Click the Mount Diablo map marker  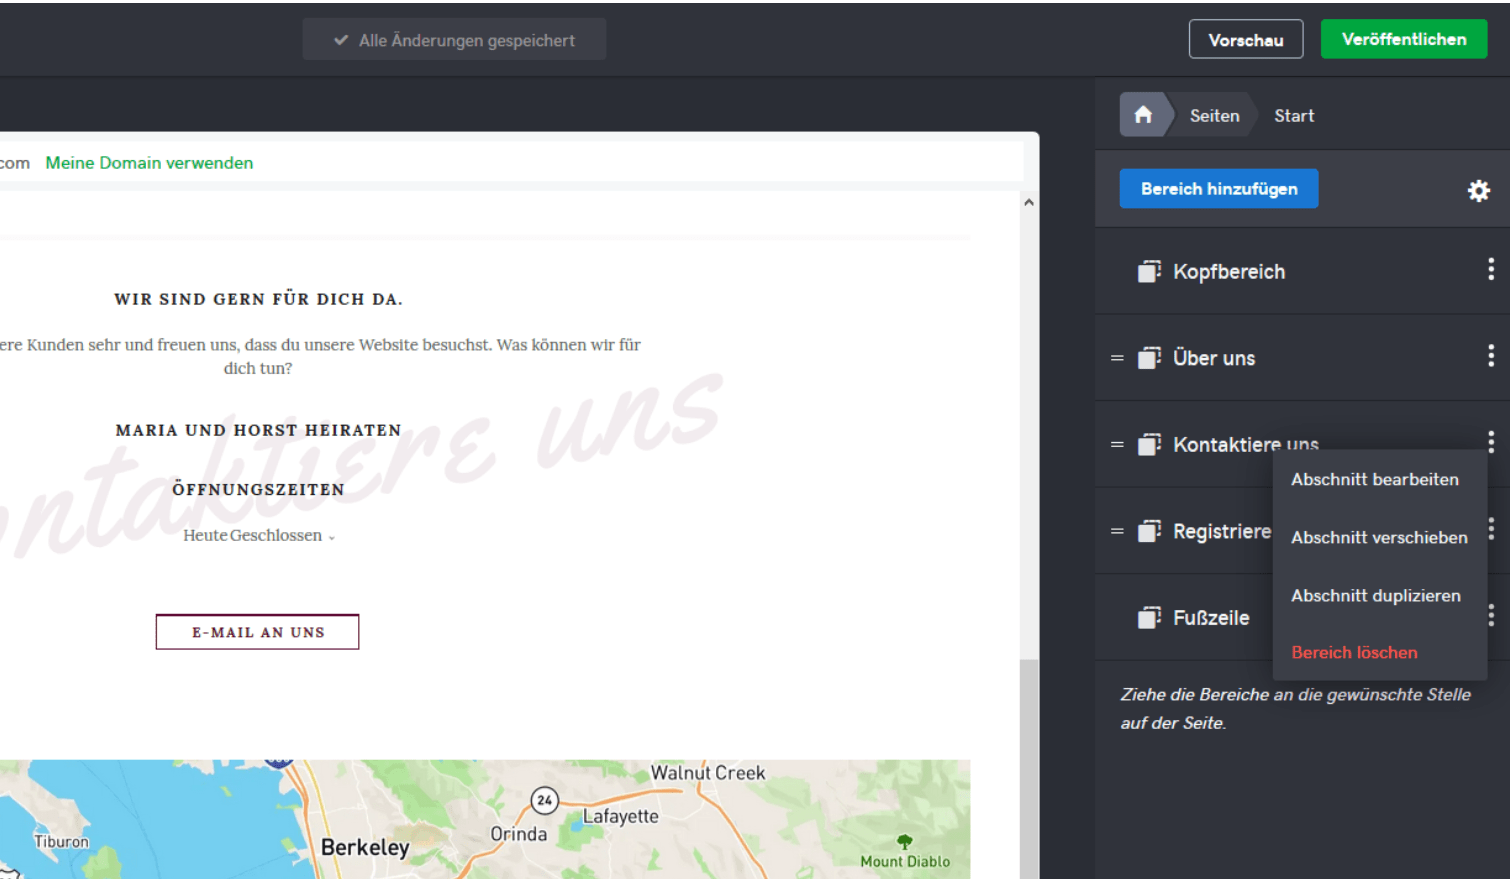(x=905, y=841)
